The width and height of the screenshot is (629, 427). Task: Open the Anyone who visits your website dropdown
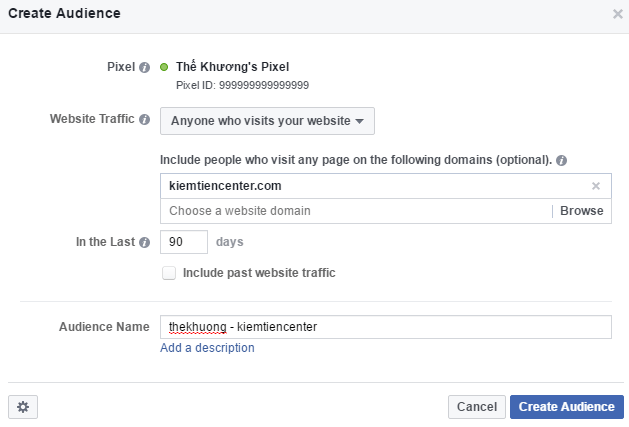point(267,121)
